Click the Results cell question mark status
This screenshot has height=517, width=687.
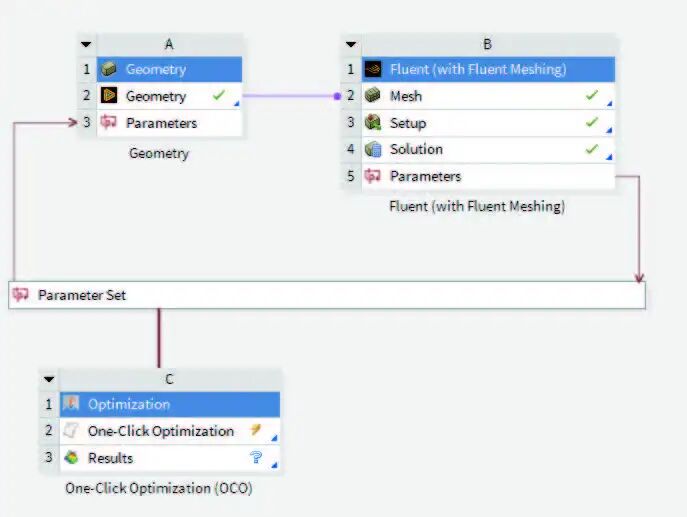click(x=256, y=458)
